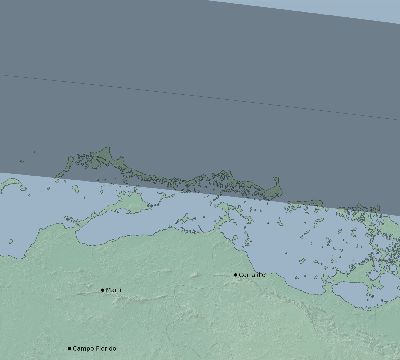Click the city dot nearest the eastern bay coastline
This screenshot has width=400, height=360.
coord(235,275)
